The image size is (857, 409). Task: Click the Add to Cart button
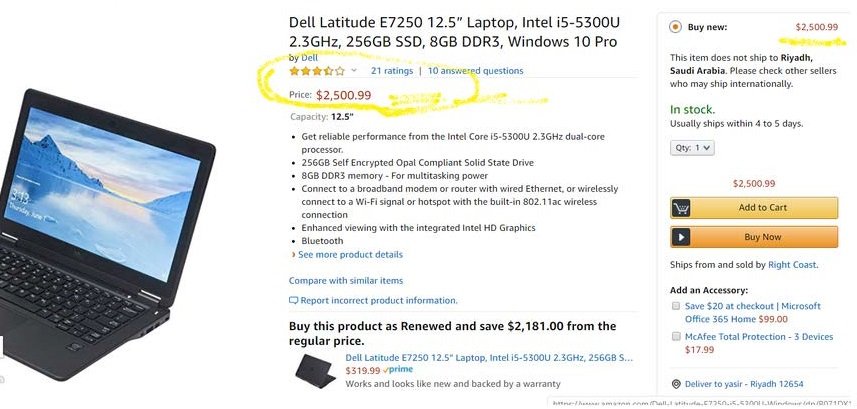click(x=763, y=208)
